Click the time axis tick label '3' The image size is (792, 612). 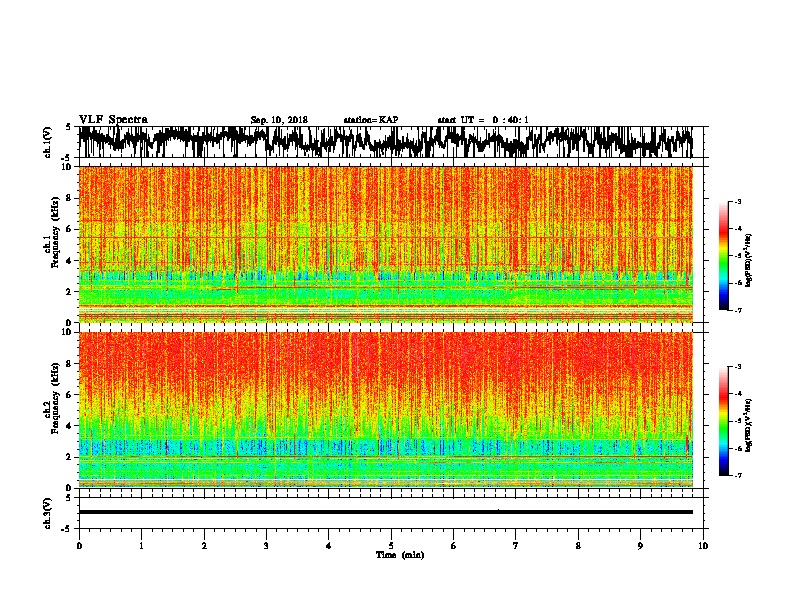click(266, 546)
